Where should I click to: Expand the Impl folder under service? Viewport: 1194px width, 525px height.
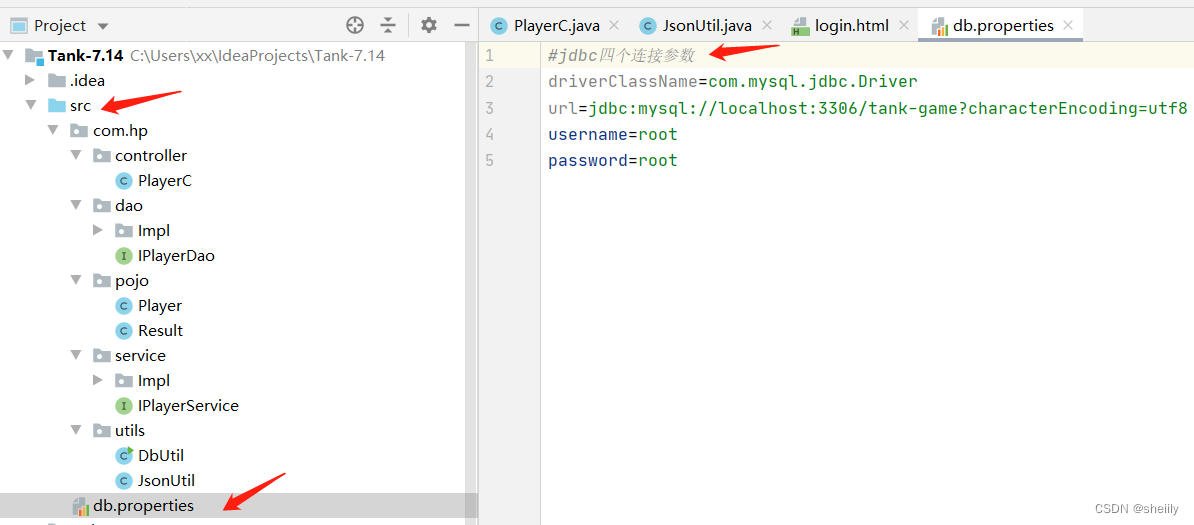(x=97, y=379)
